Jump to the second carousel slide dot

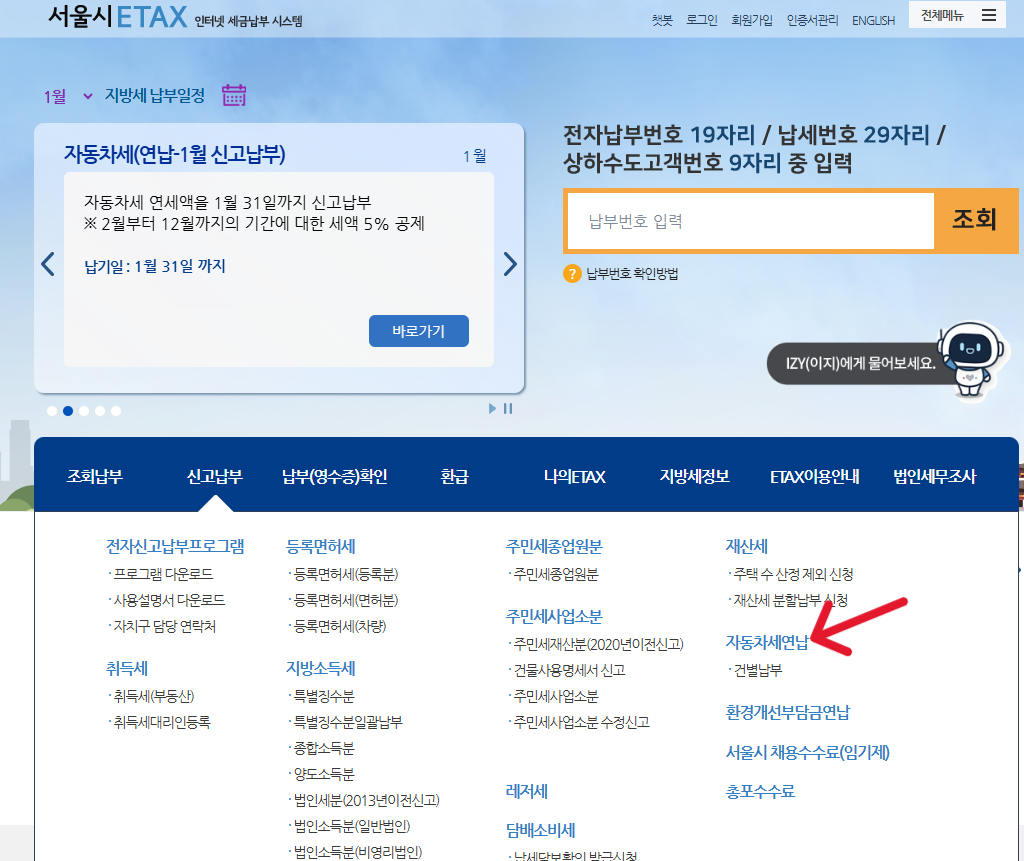point(68,410)
